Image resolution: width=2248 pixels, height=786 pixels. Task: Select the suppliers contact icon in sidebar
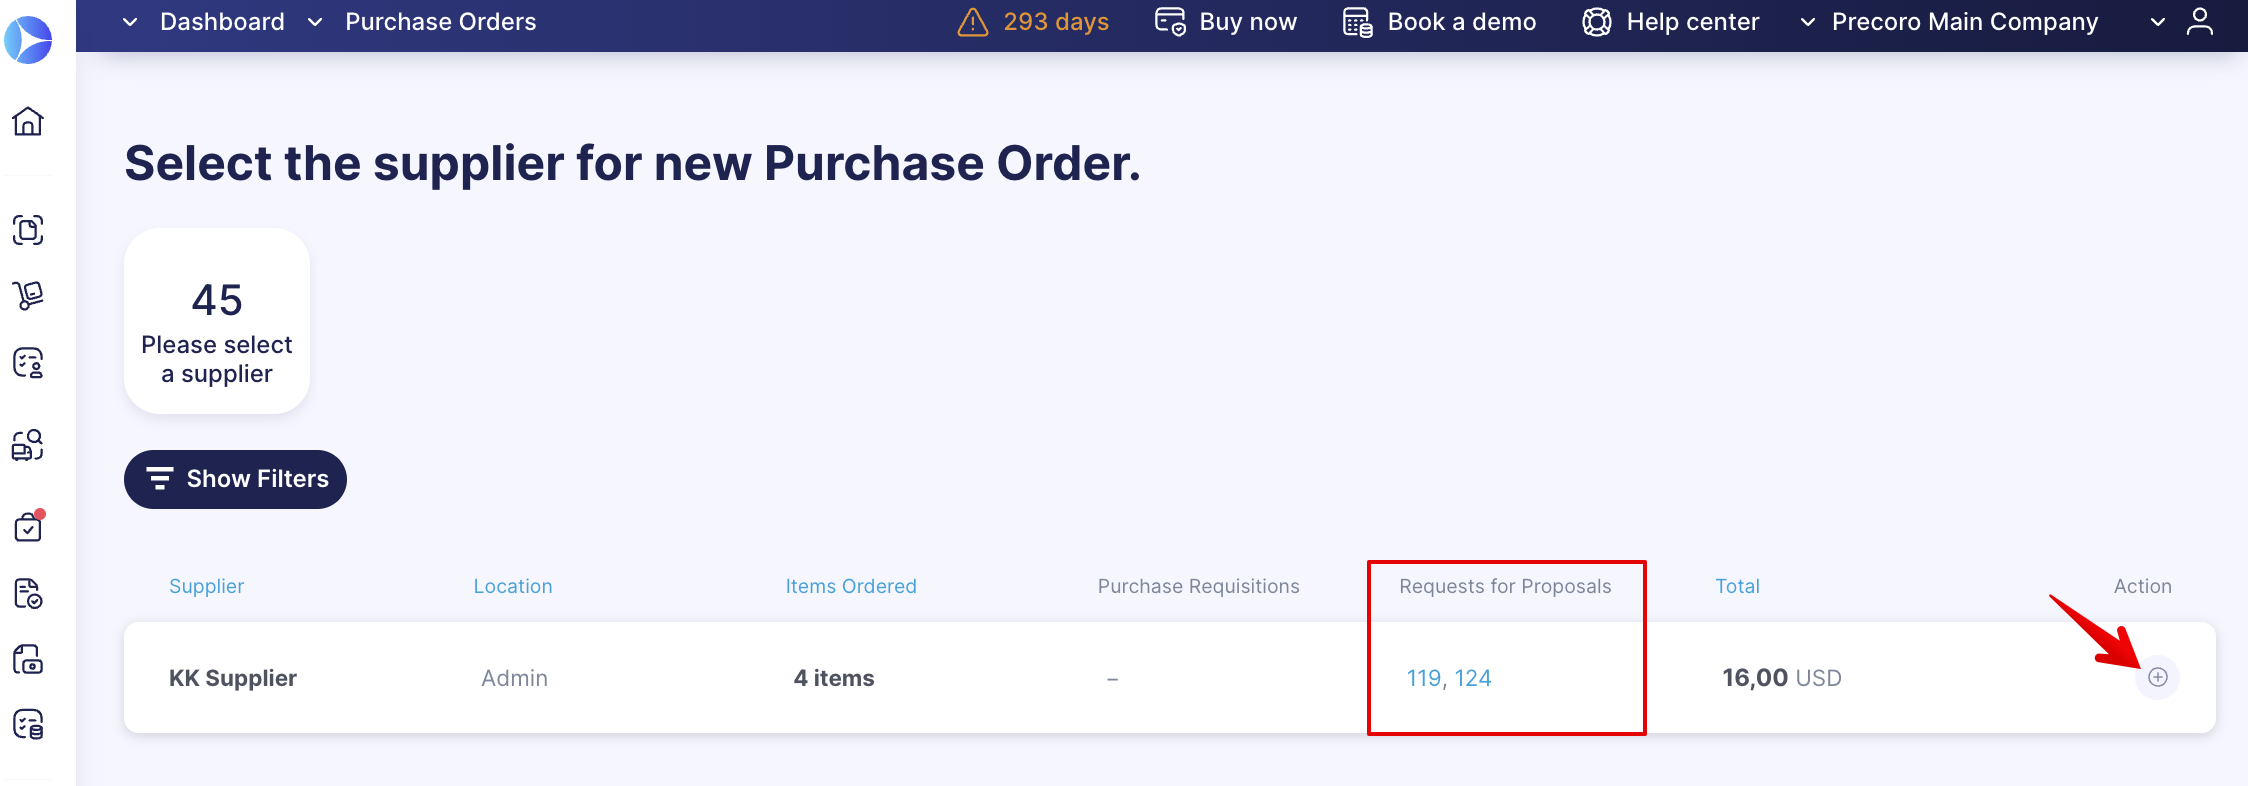click(29, 364)
